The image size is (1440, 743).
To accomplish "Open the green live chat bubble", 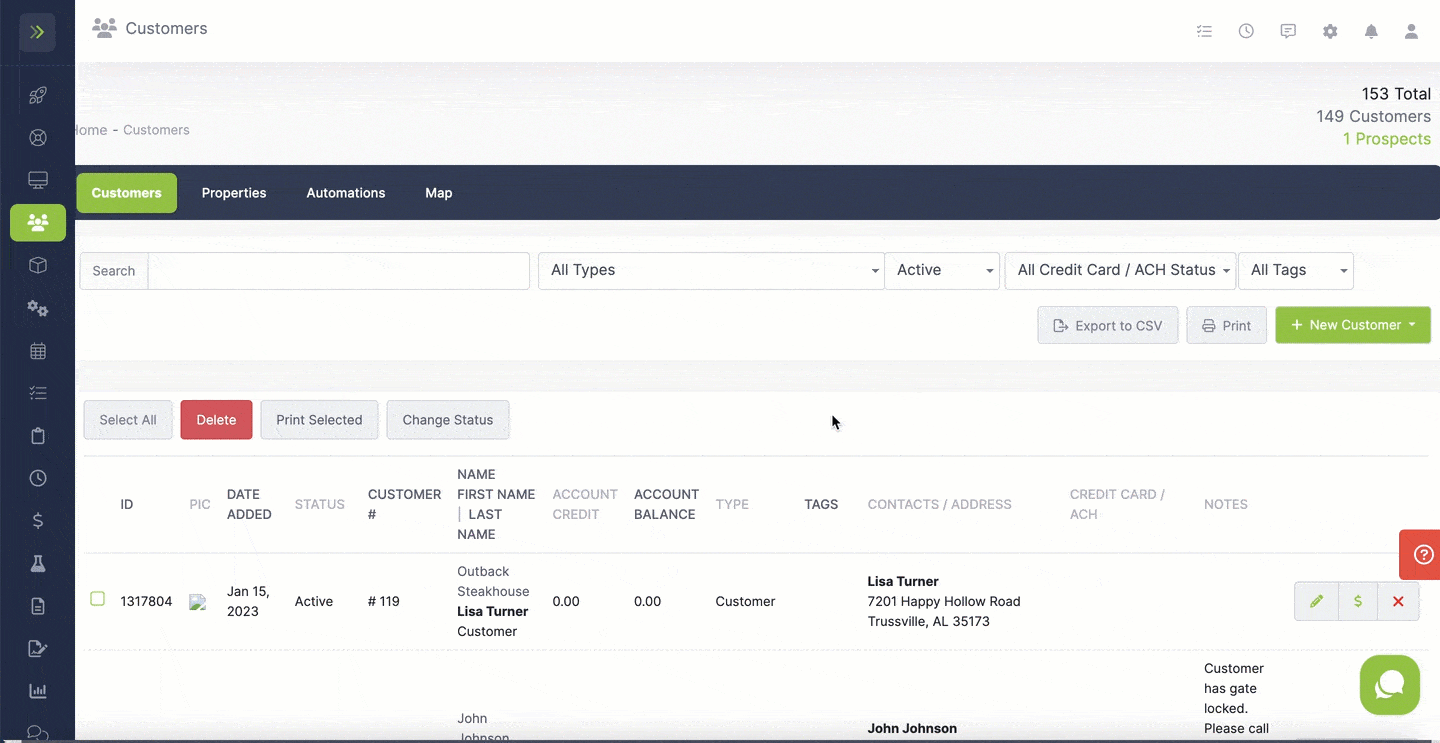I will coord(1390,685).
